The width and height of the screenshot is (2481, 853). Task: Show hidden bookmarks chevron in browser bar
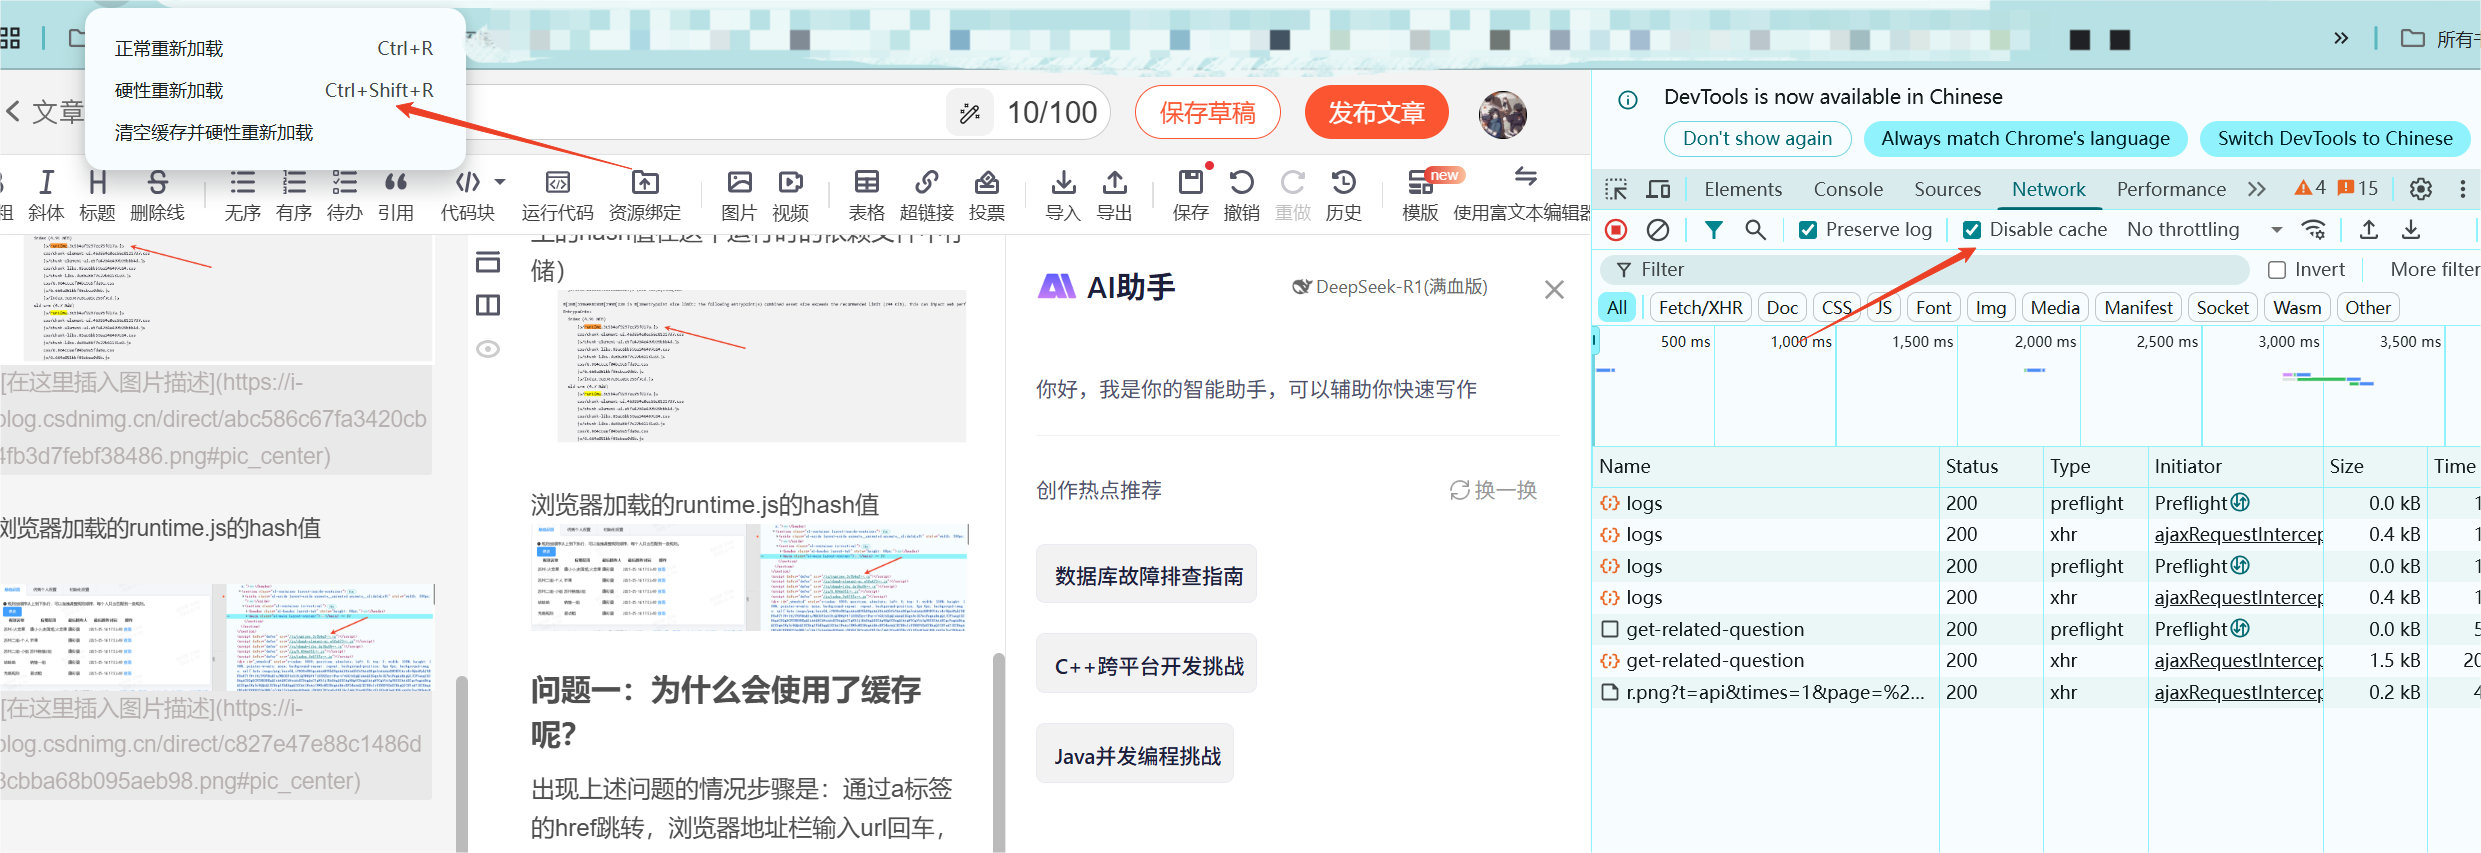click(x=2341, y=38)
